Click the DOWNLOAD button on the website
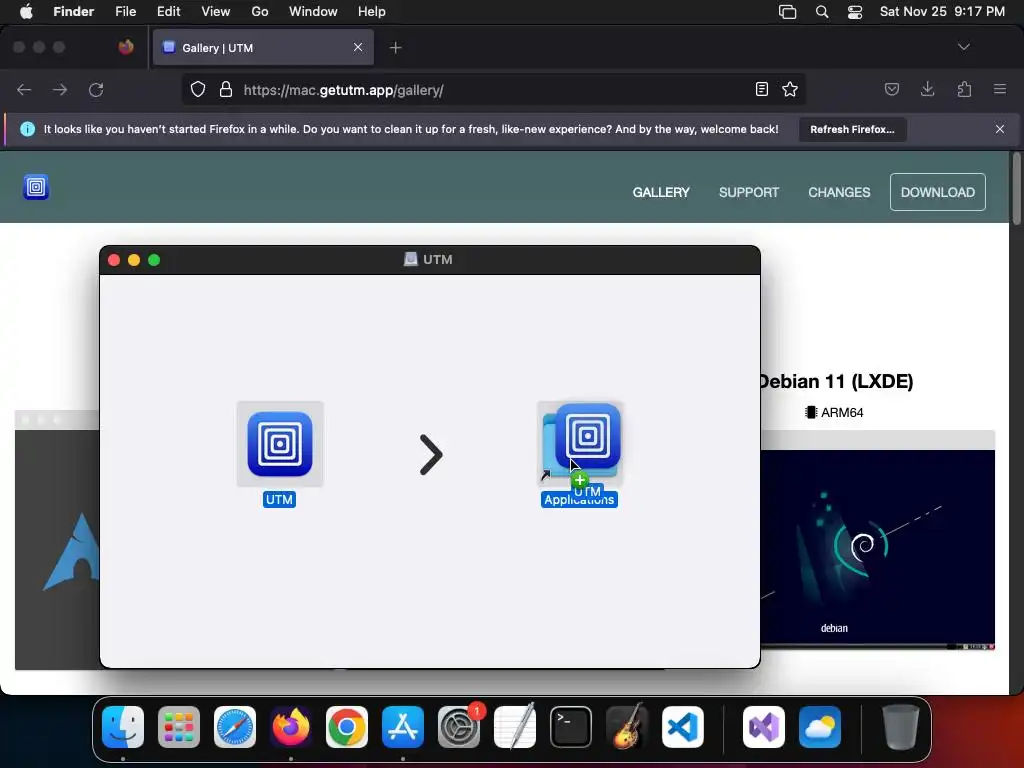Viewport: 1024px width, 768px height. (937, 192)
